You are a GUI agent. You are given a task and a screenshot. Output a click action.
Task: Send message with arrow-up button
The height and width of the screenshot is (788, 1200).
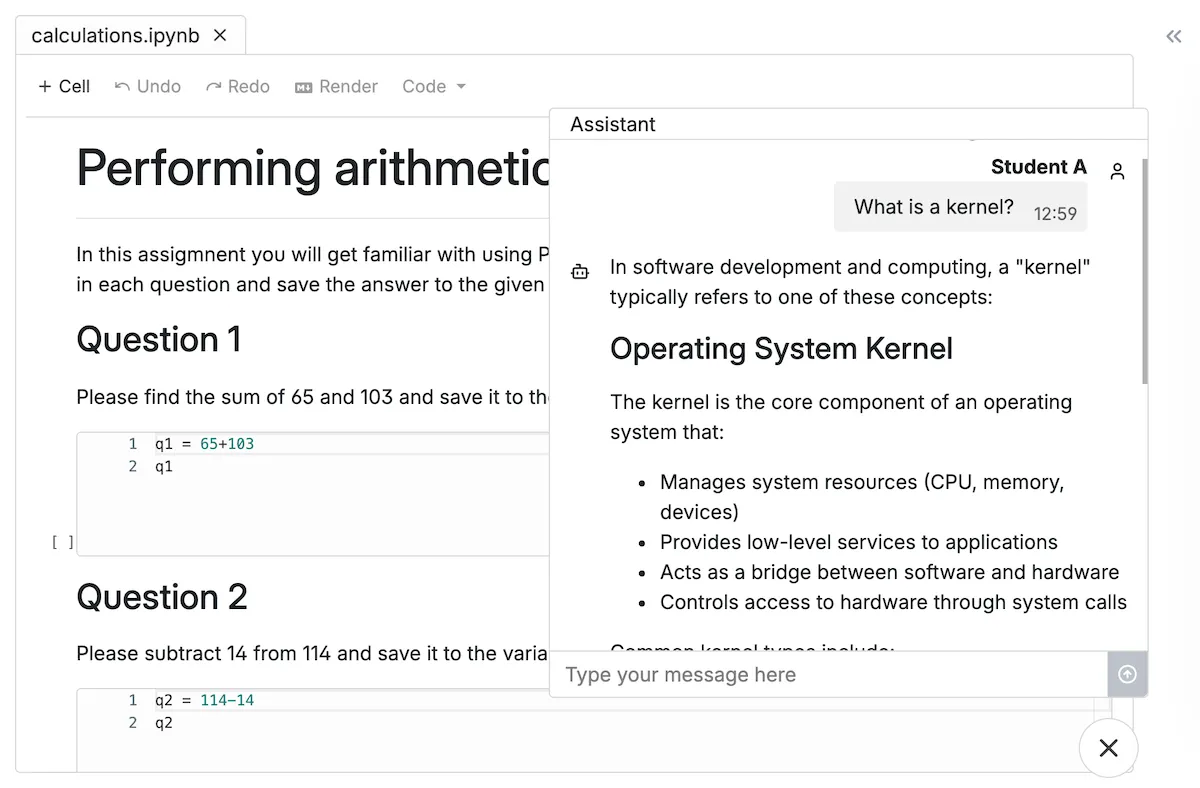coord(1127,675)
